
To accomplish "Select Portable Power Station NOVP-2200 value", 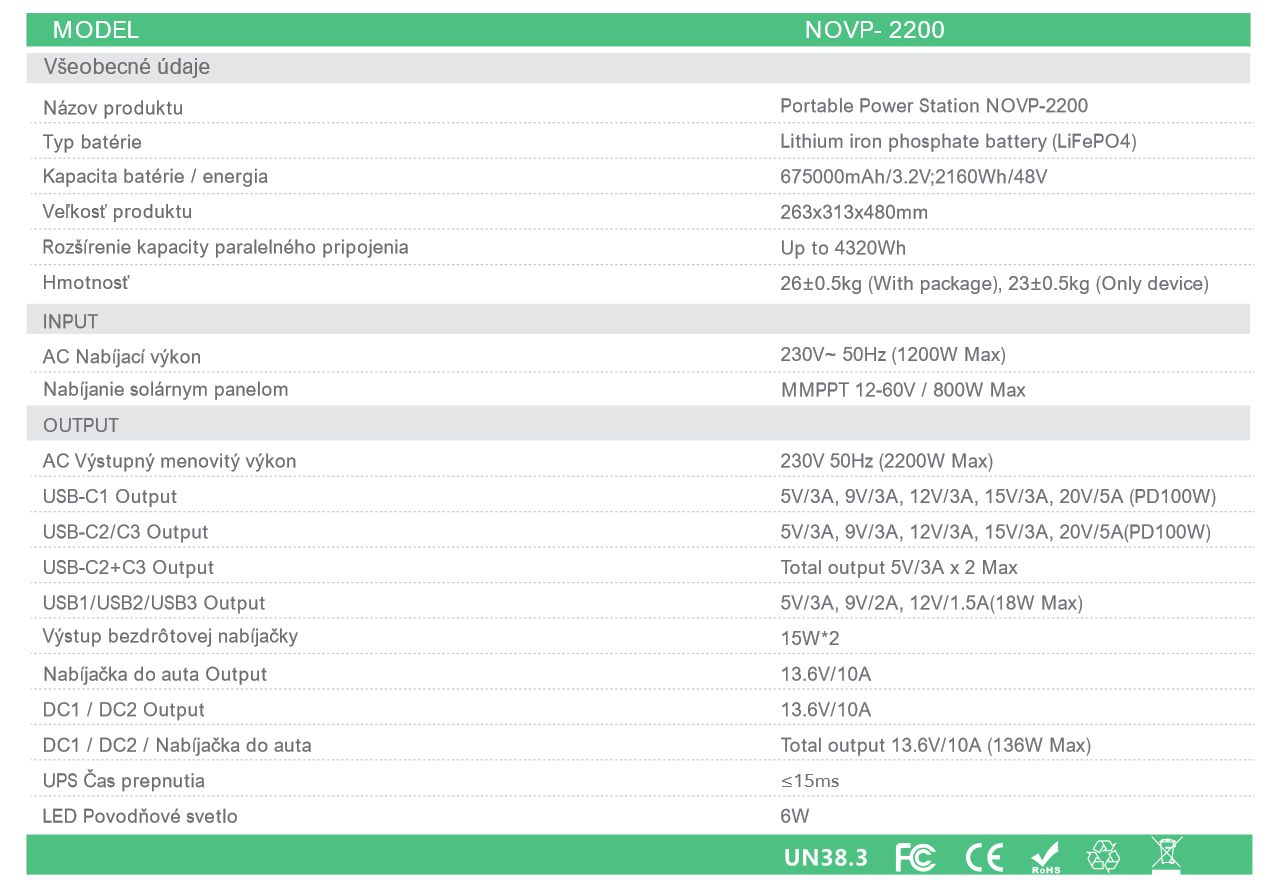I will tap(934, 105).
